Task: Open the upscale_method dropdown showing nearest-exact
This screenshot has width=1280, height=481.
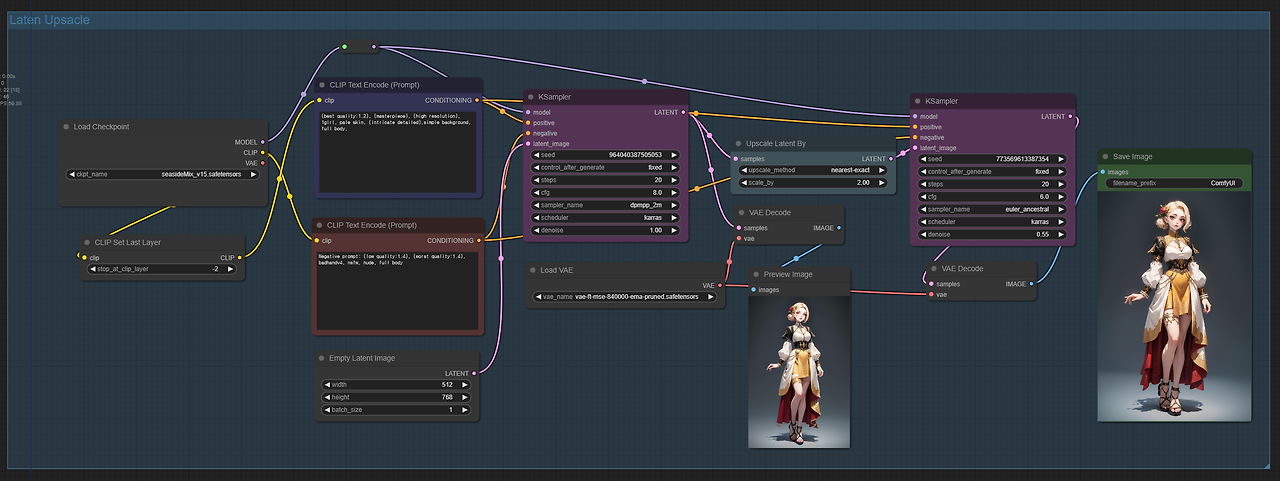Action: pyautogui.click(x=813, y=170)
